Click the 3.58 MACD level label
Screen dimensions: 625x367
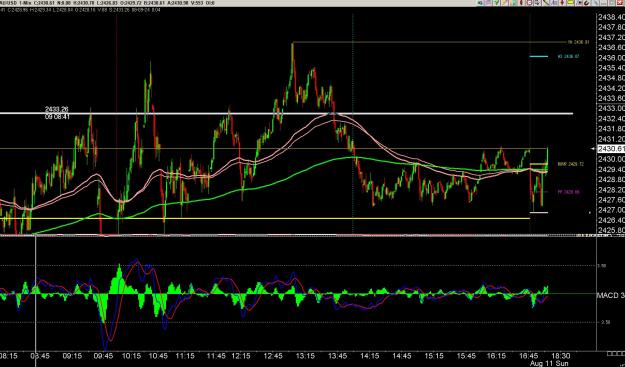point(602,266)
